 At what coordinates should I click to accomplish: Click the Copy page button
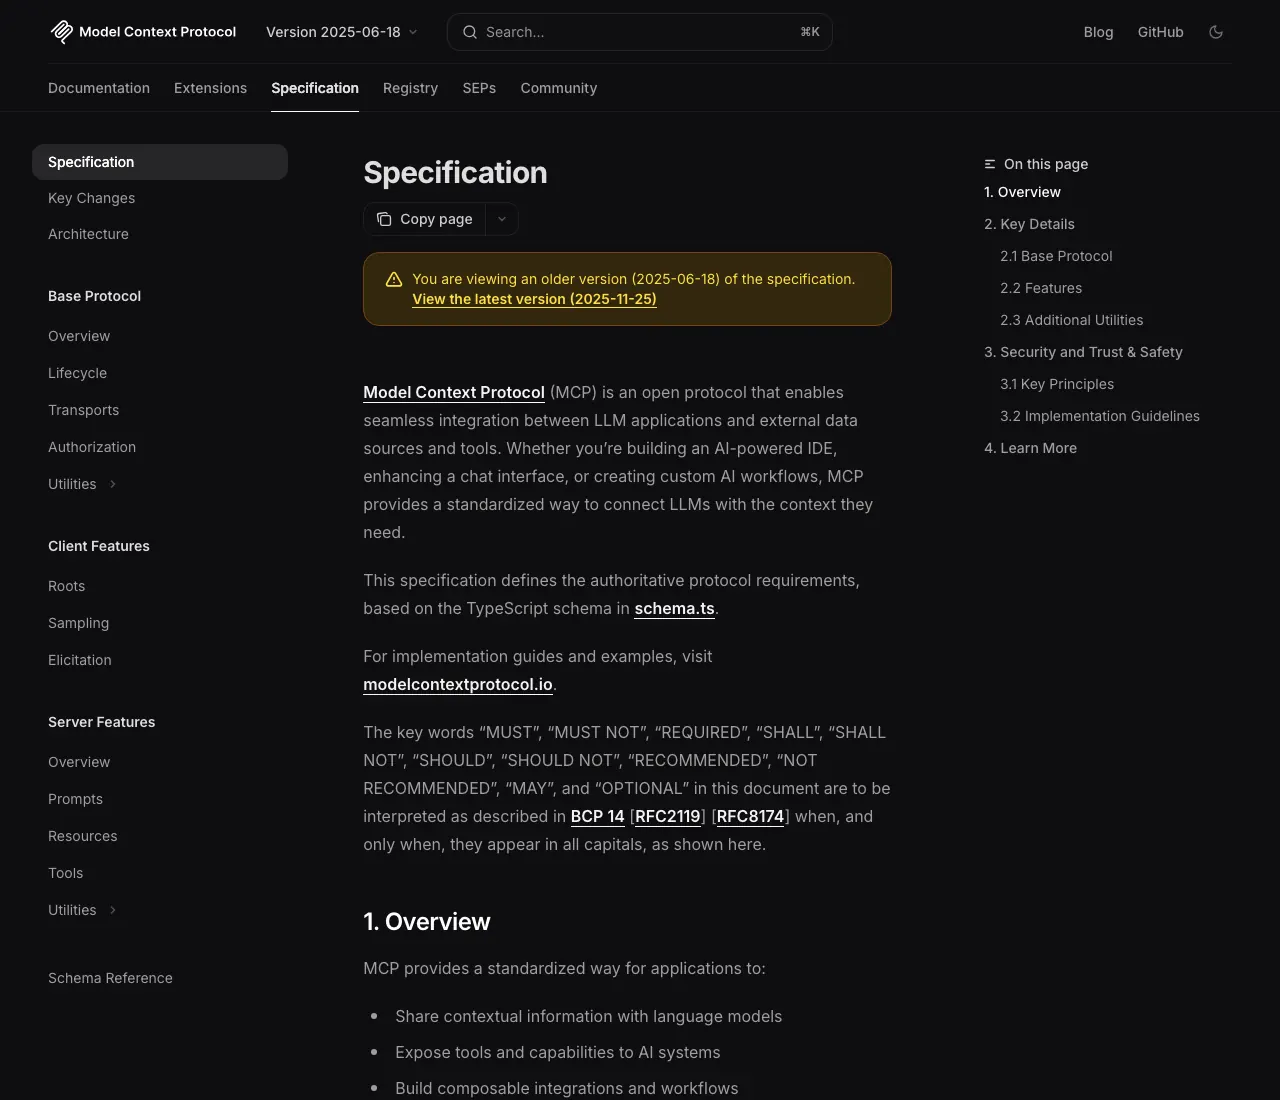425,219
